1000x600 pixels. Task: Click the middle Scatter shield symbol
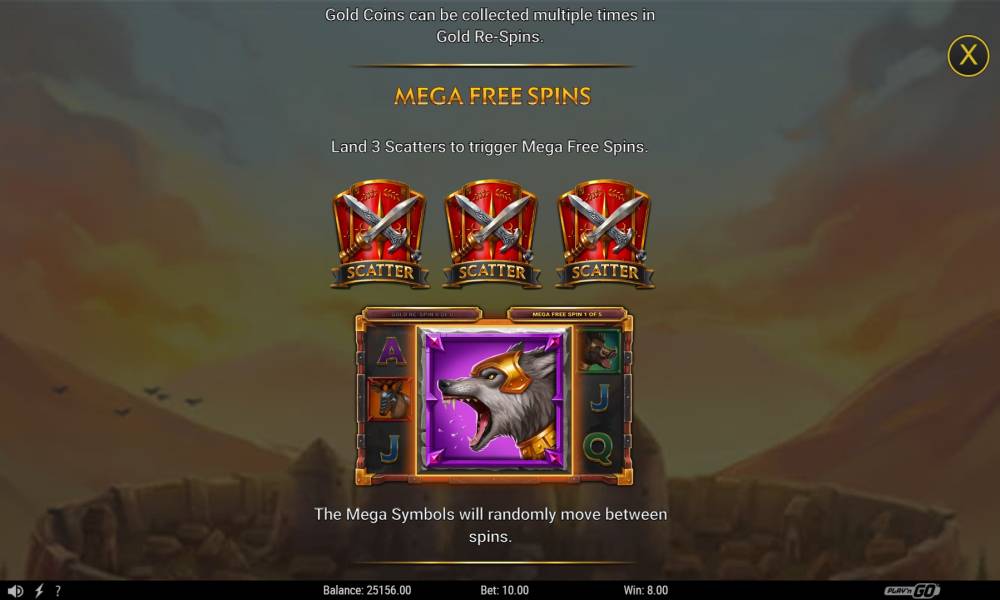pyautogui.click(x=492, y=233)
